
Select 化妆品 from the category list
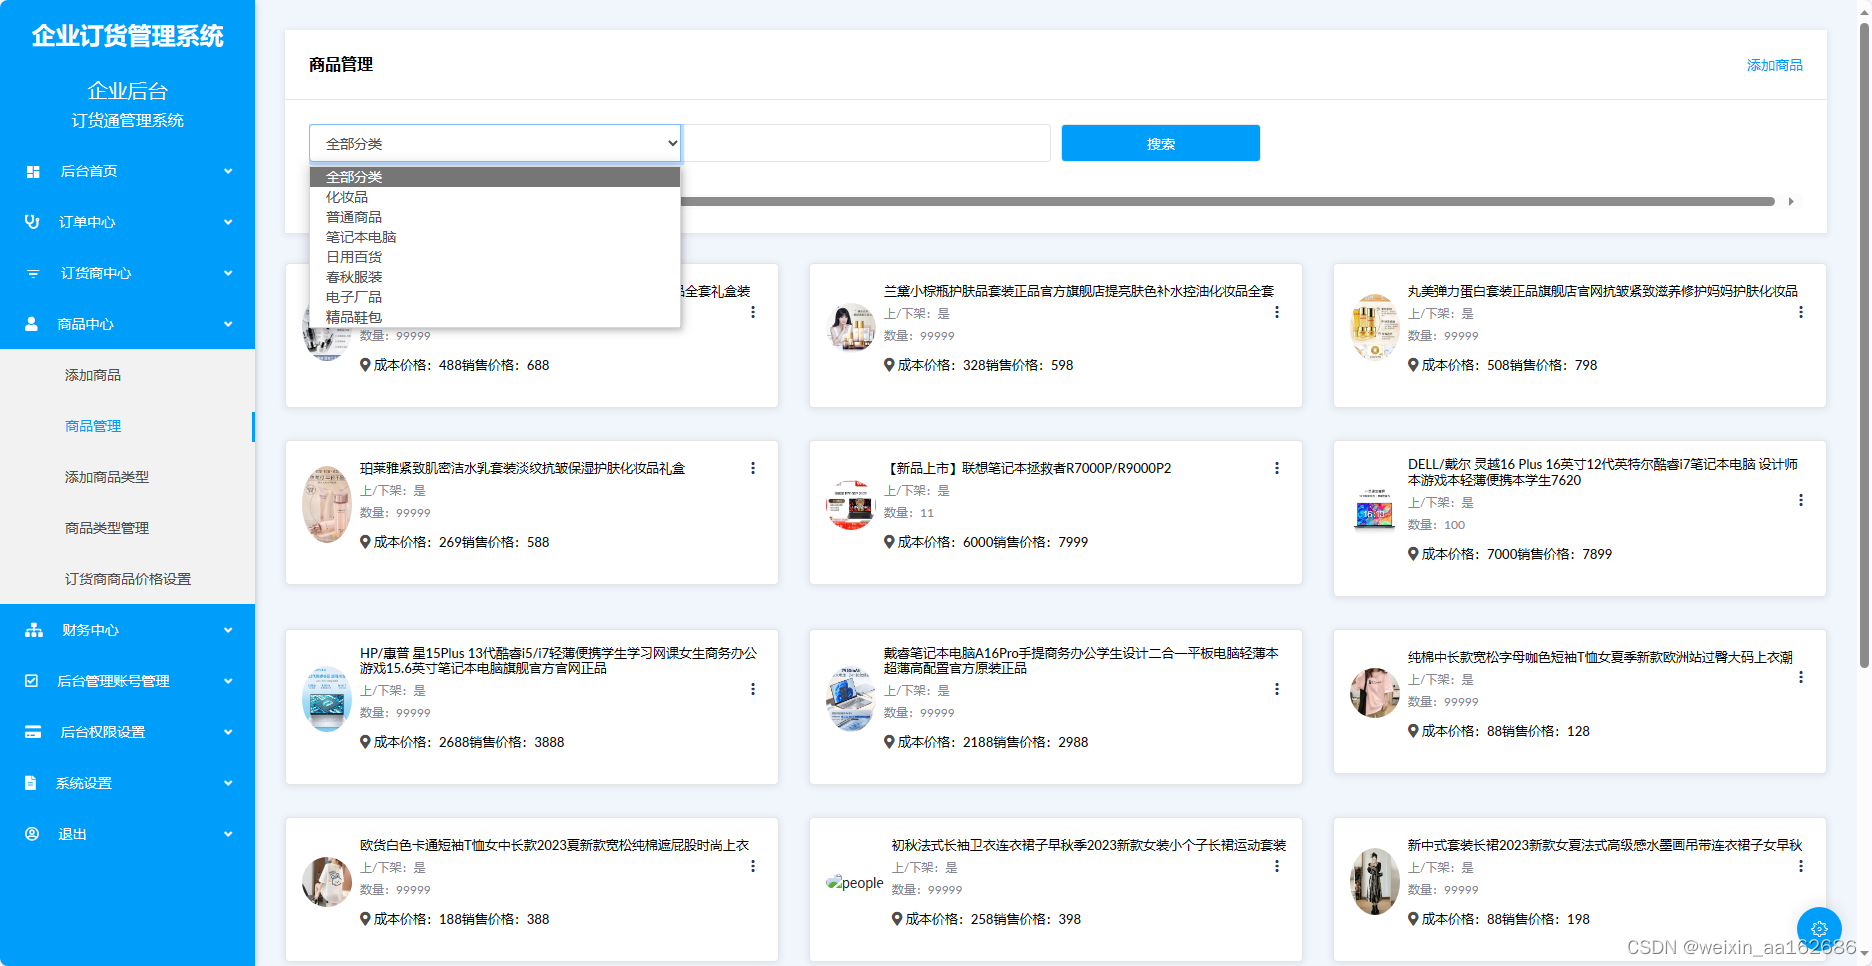(348, 197)
